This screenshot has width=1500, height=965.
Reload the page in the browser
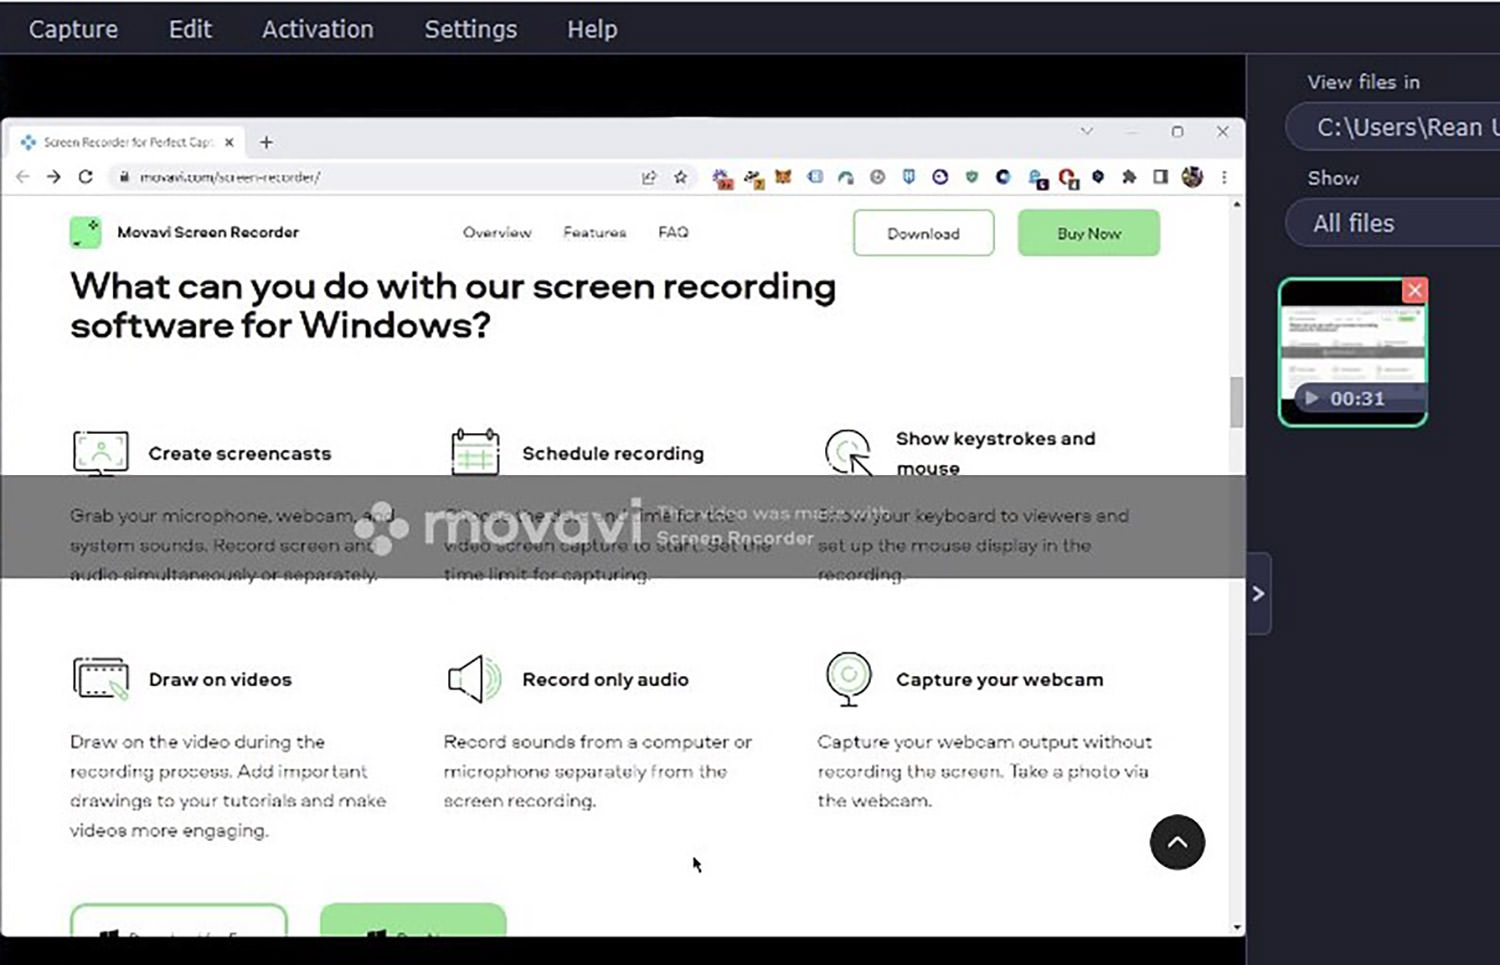pos(86,177)
